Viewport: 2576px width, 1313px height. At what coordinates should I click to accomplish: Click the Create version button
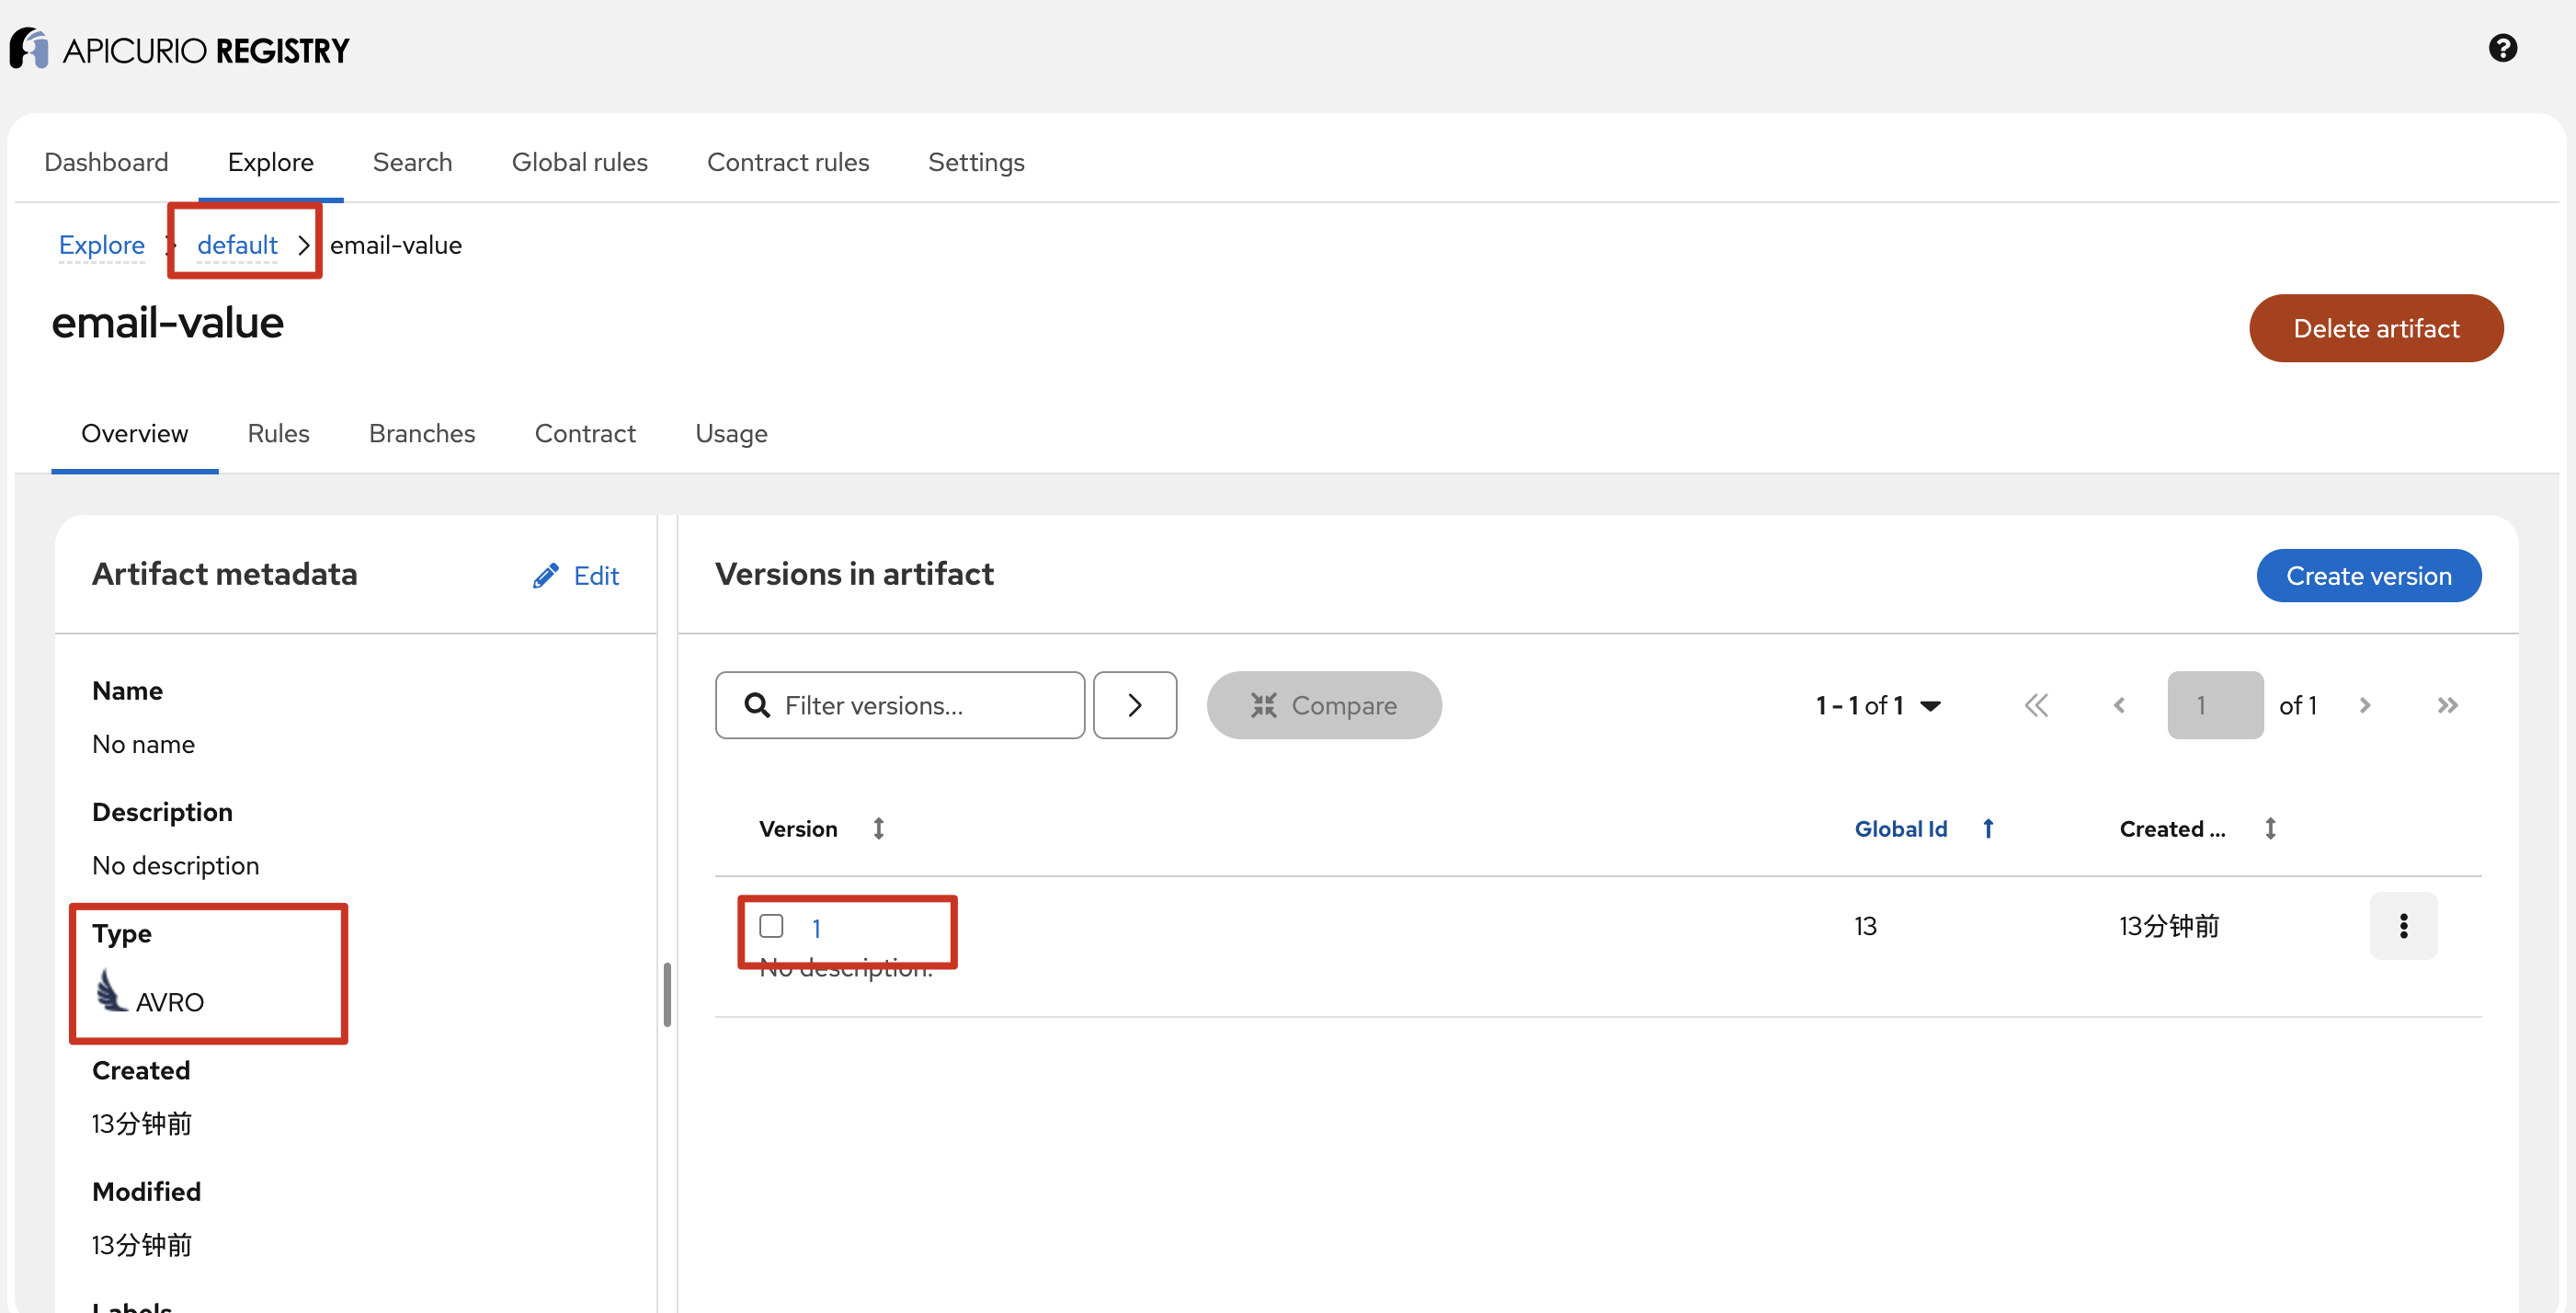[2368, 576]
